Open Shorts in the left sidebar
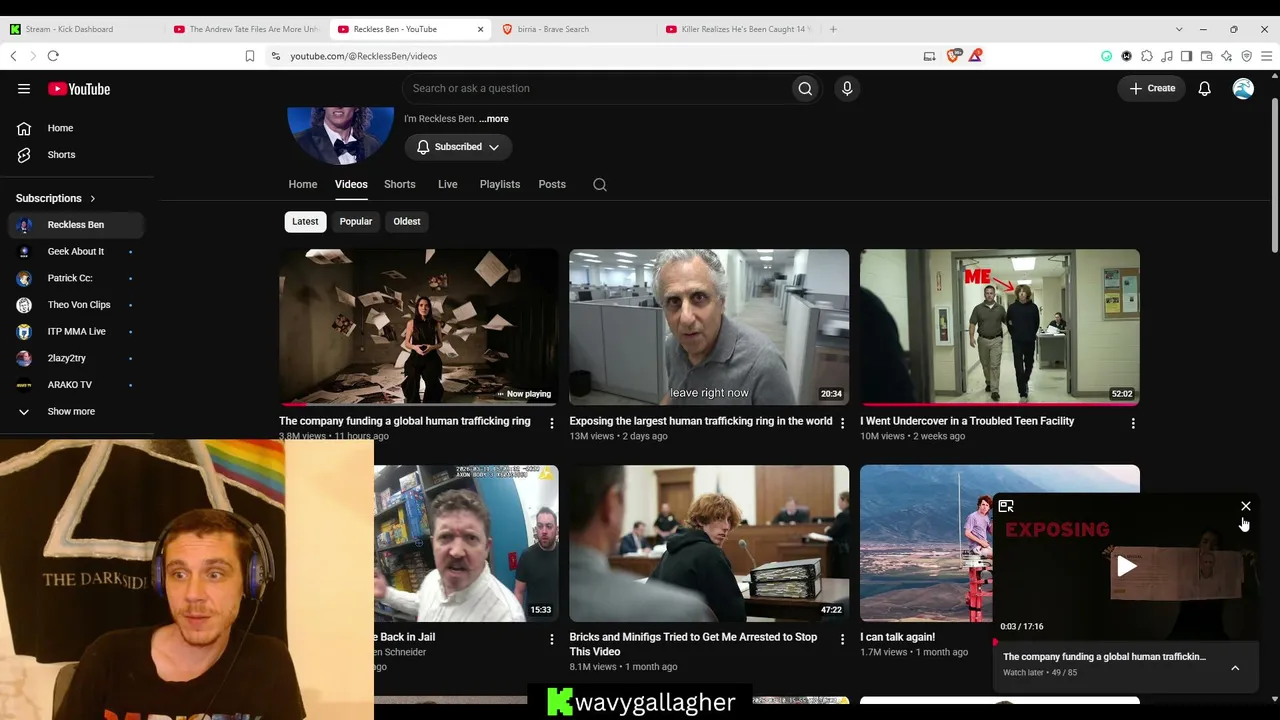The image size is (1280, 720). click(x=76, y=155)
